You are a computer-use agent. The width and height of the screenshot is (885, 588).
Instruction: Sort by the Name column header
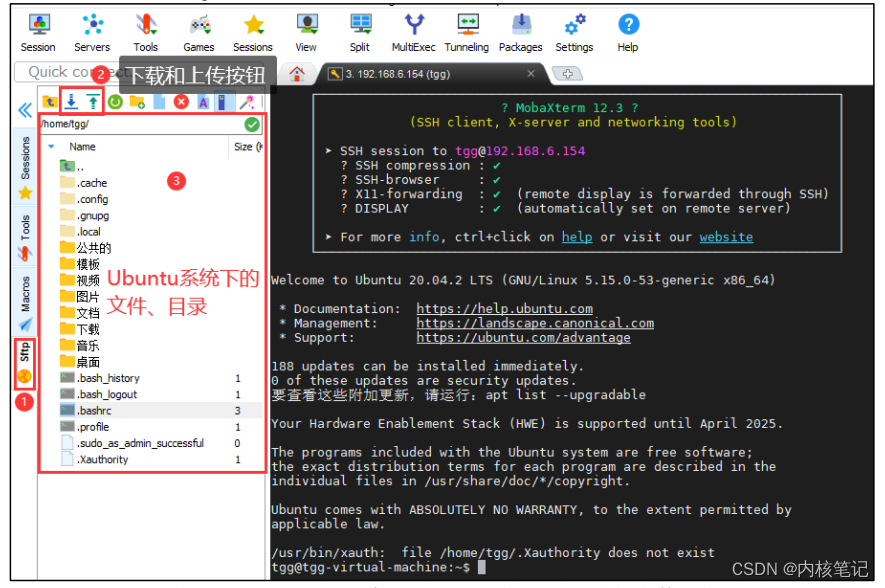tap(82, 147)
